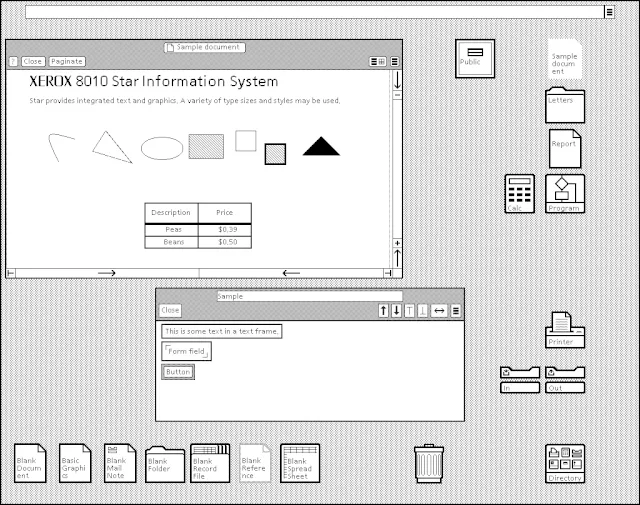
Task: Open the document window's menu icon
Action: point(394,62)
